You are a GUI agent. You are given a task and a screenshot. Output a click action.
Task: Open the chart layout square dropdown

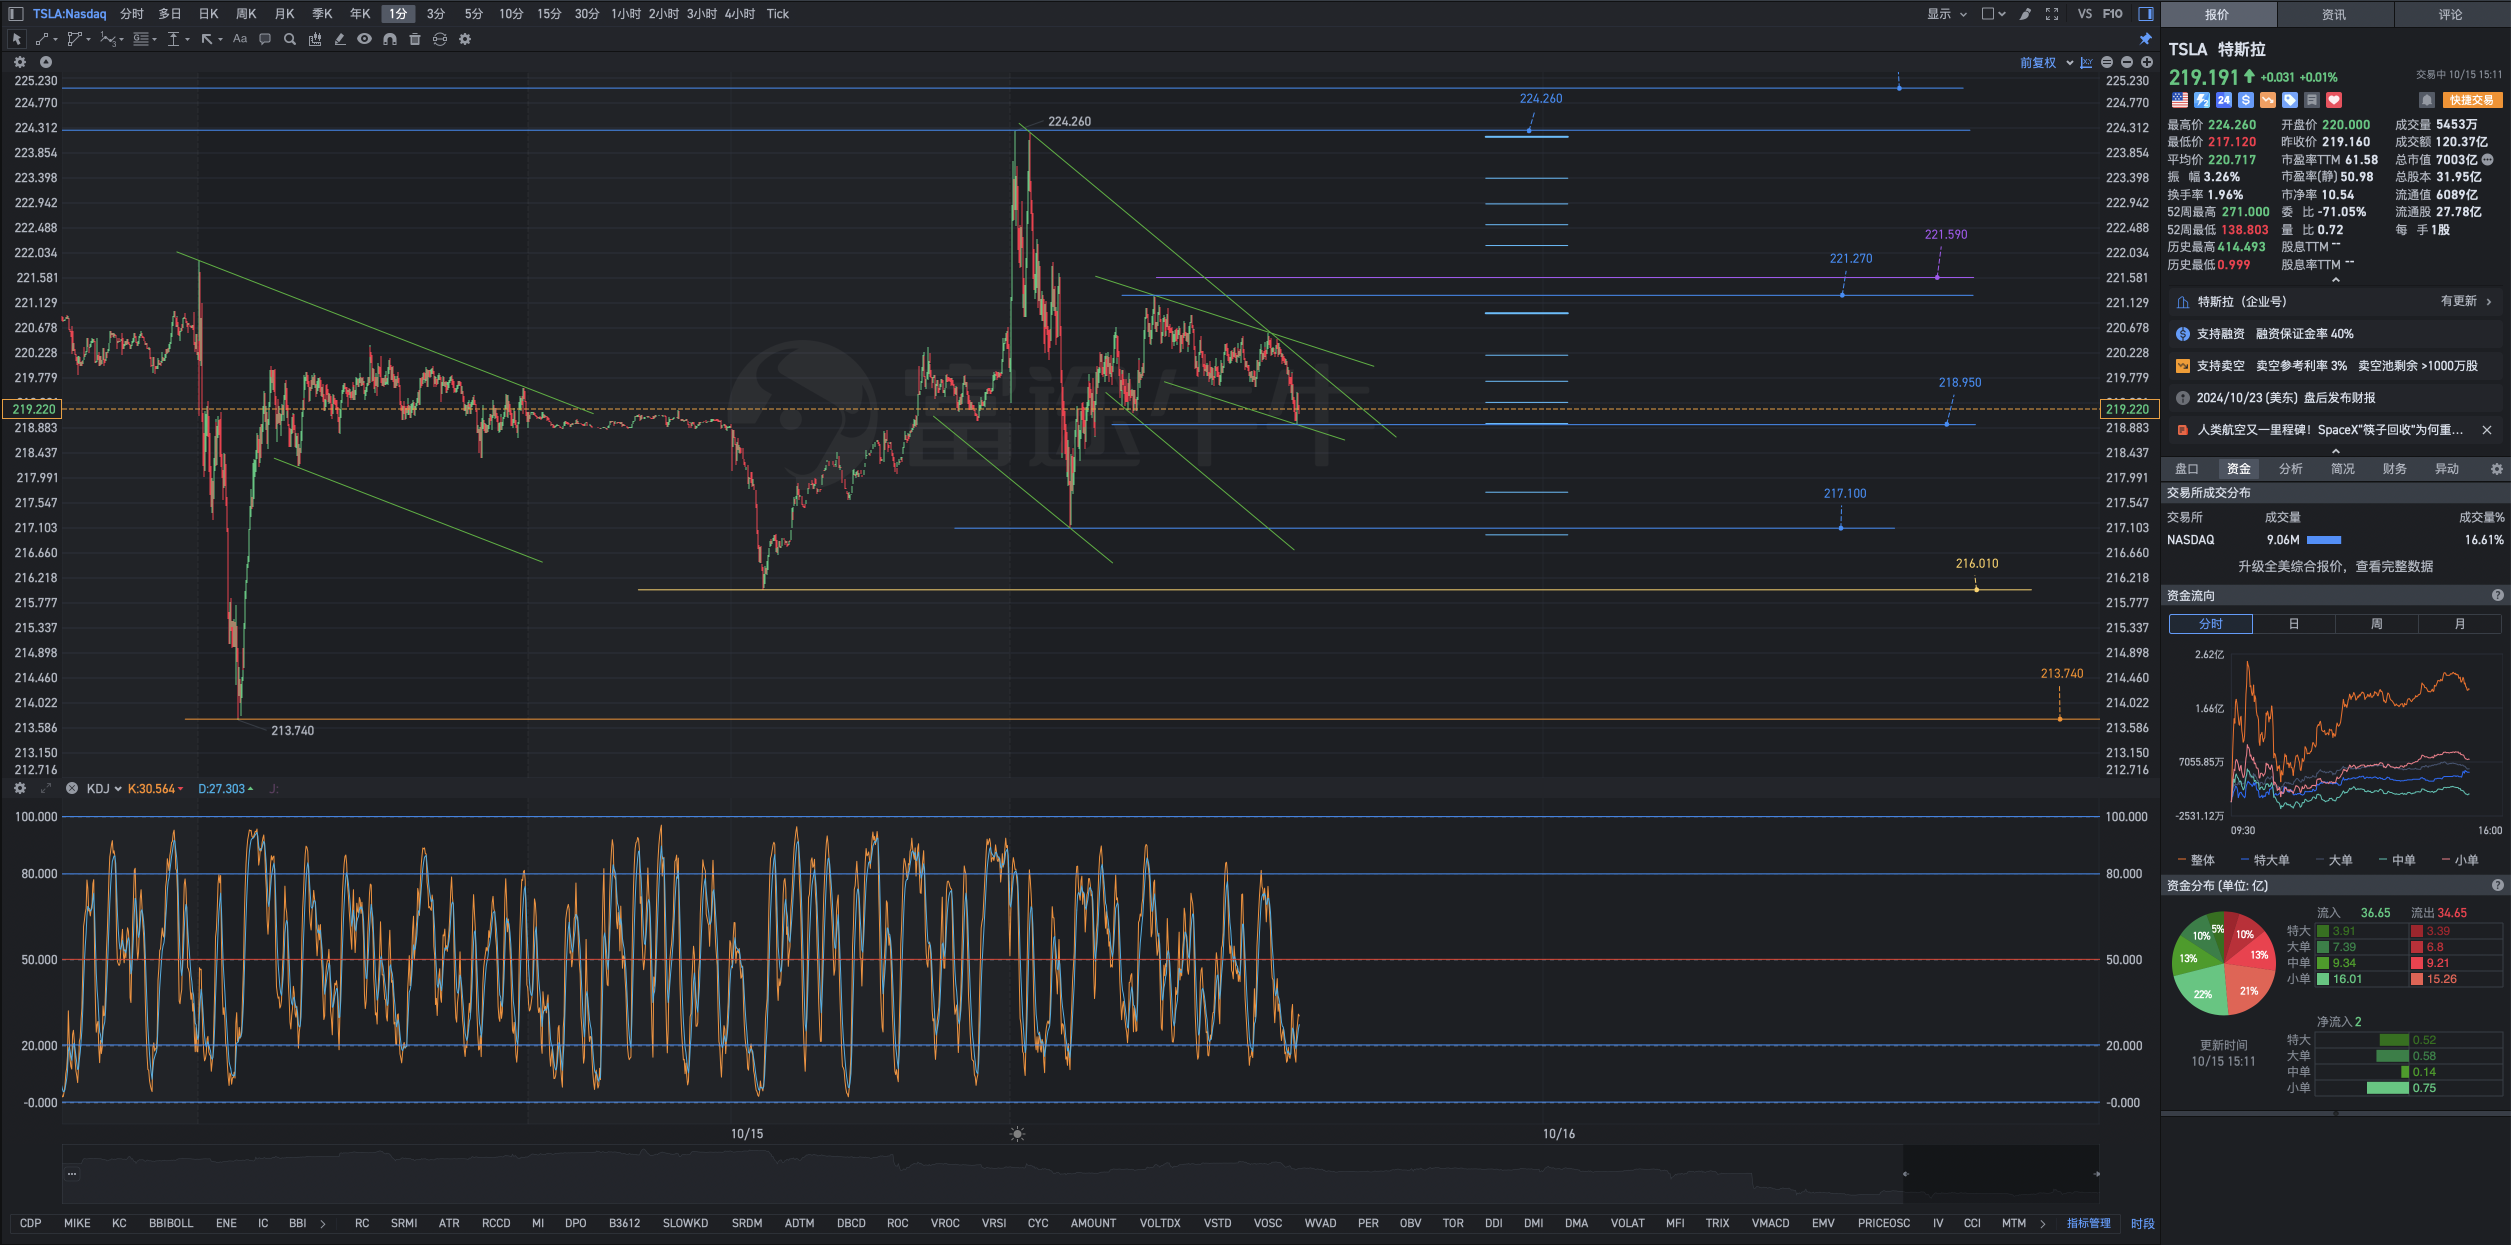pos(1993,14)
